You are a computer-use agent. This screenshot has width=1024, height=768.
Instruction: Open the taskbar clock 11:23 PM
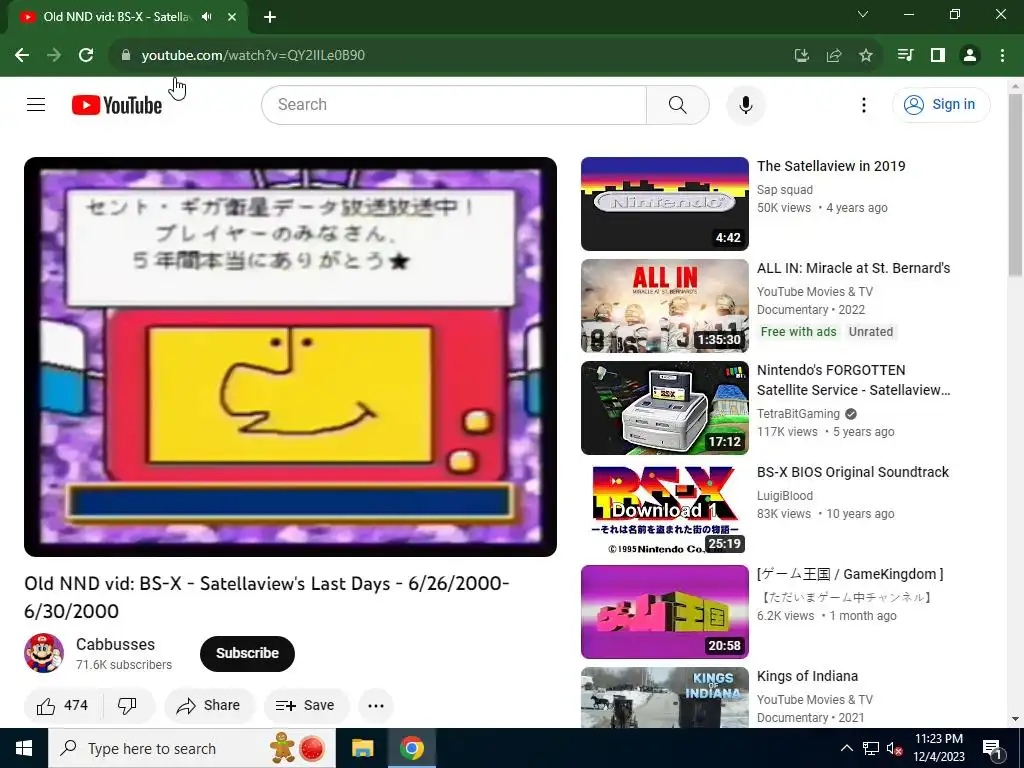pyautogui.click(x=938, y=748)
